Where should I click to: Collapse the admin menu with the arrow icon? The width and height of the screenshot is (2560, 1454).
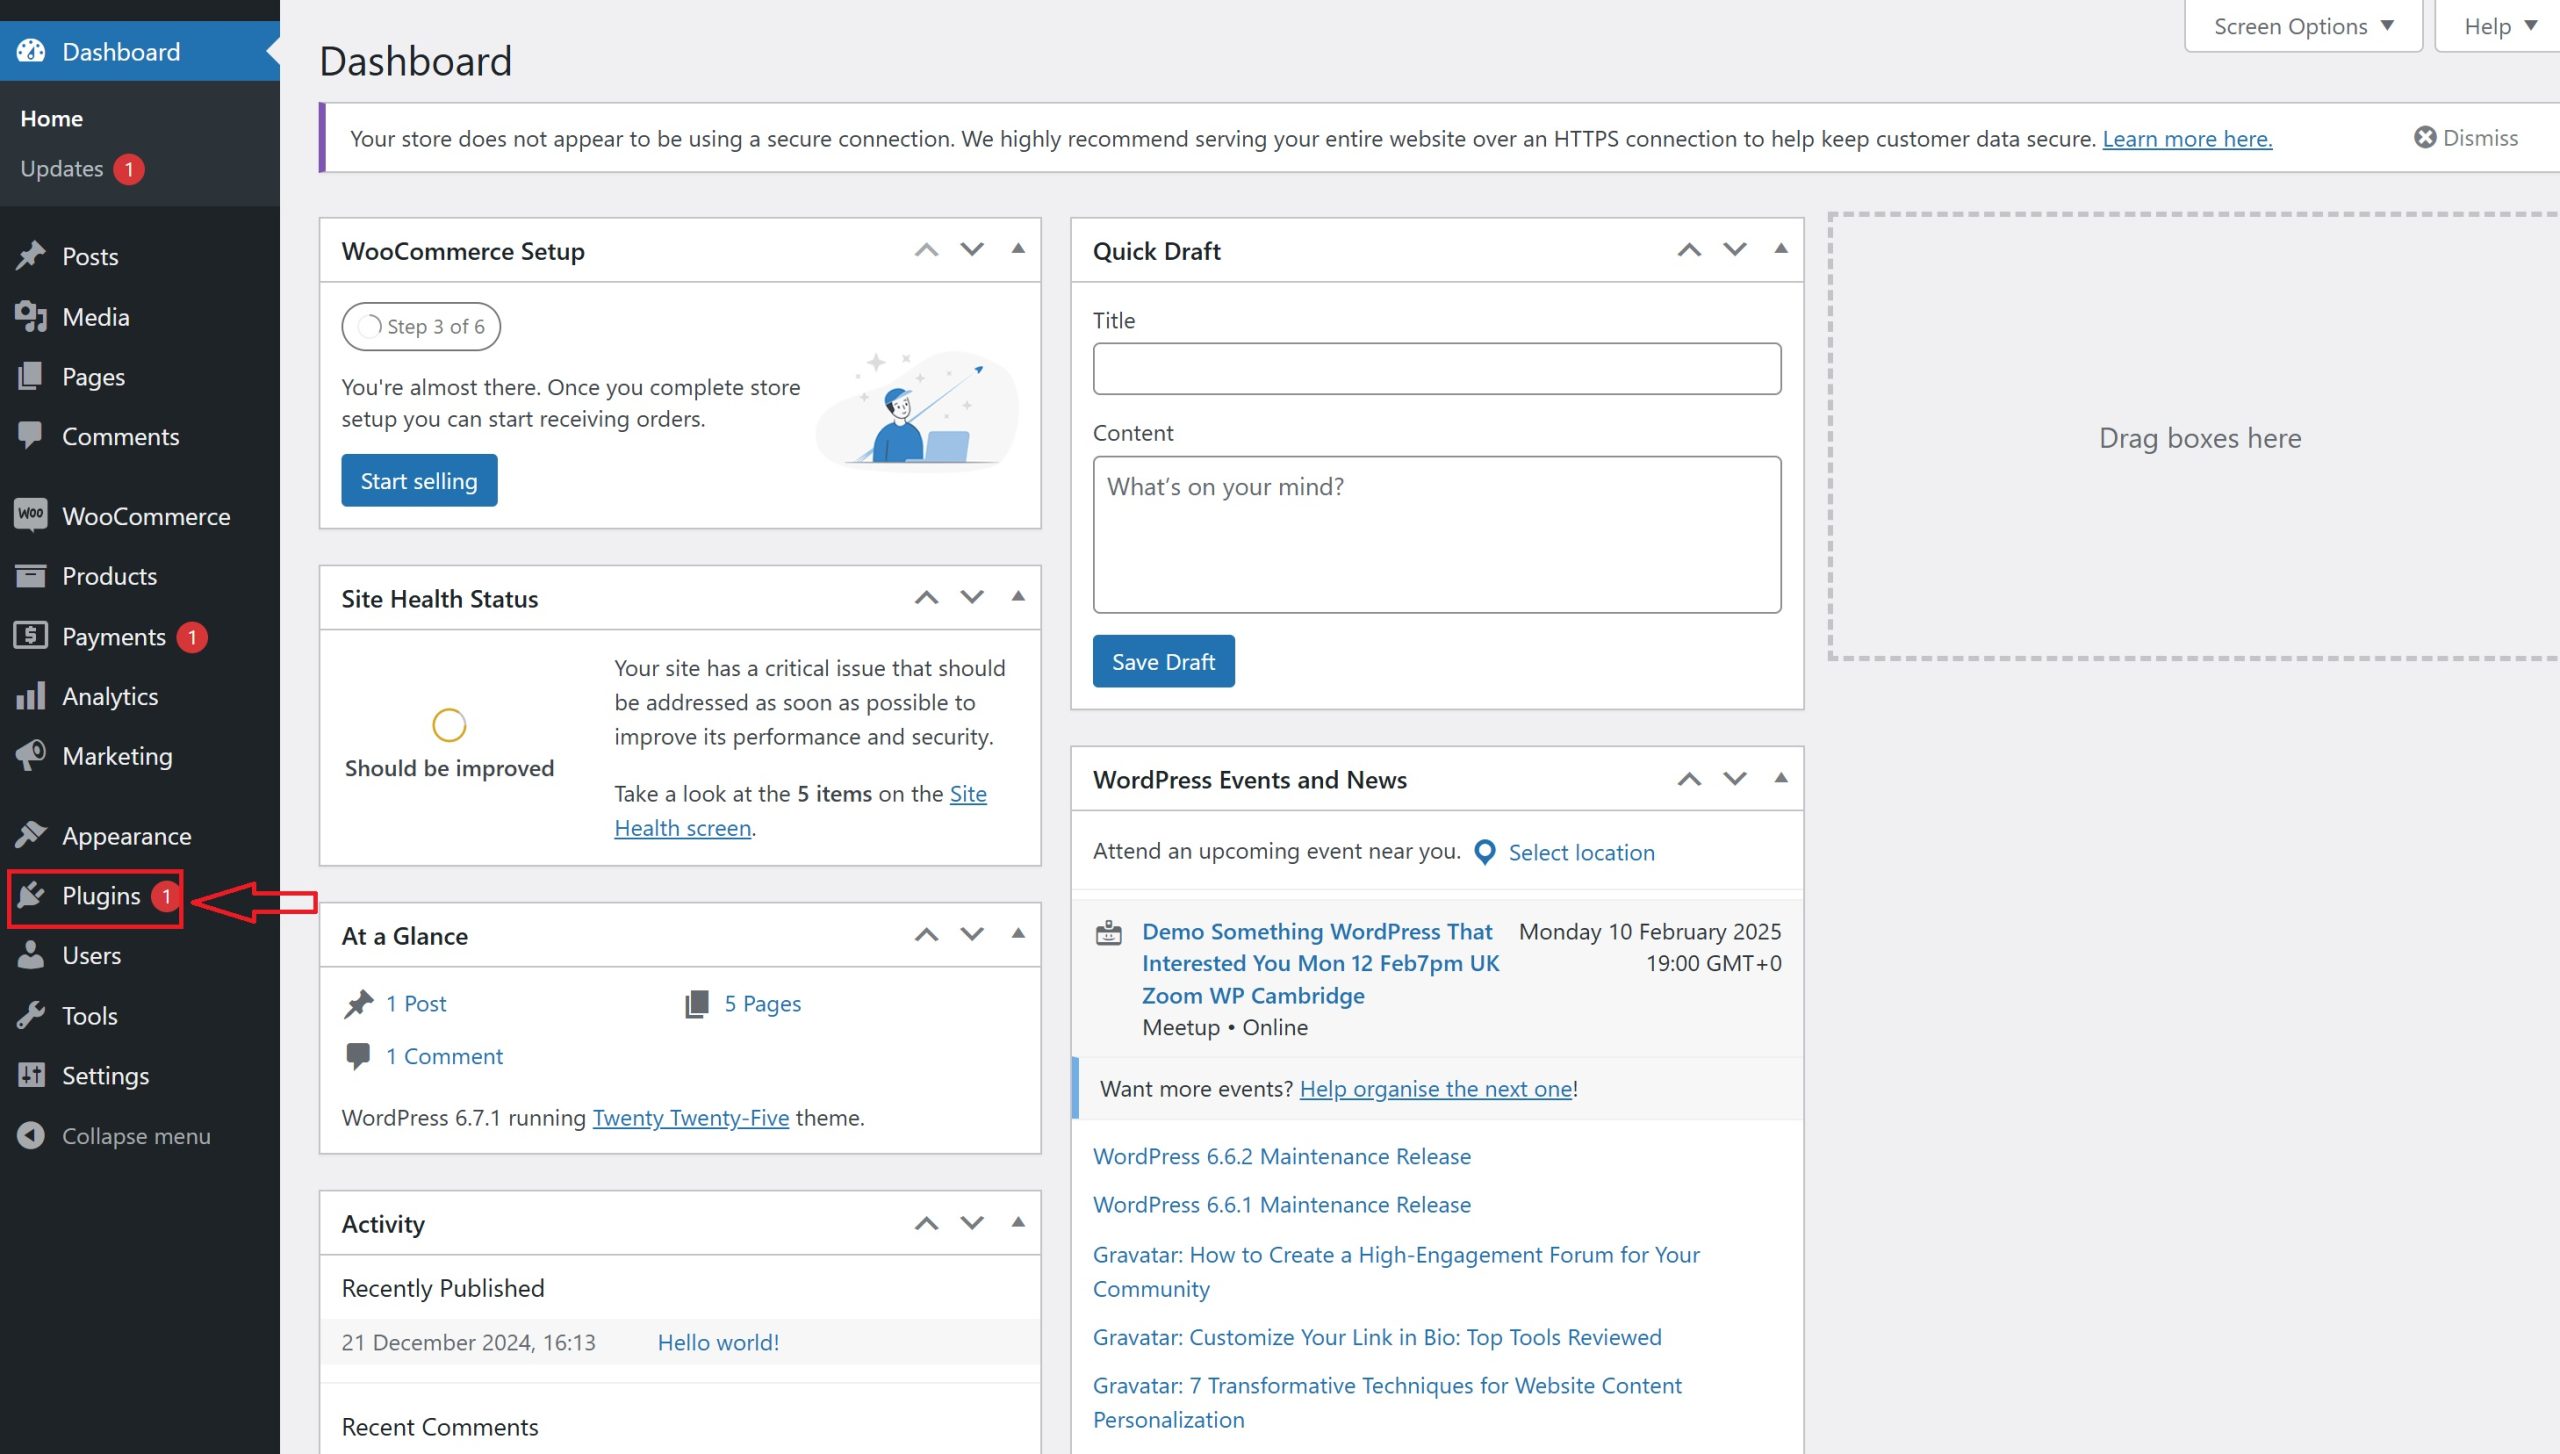pyautogui.click(x=31, y=1136)
